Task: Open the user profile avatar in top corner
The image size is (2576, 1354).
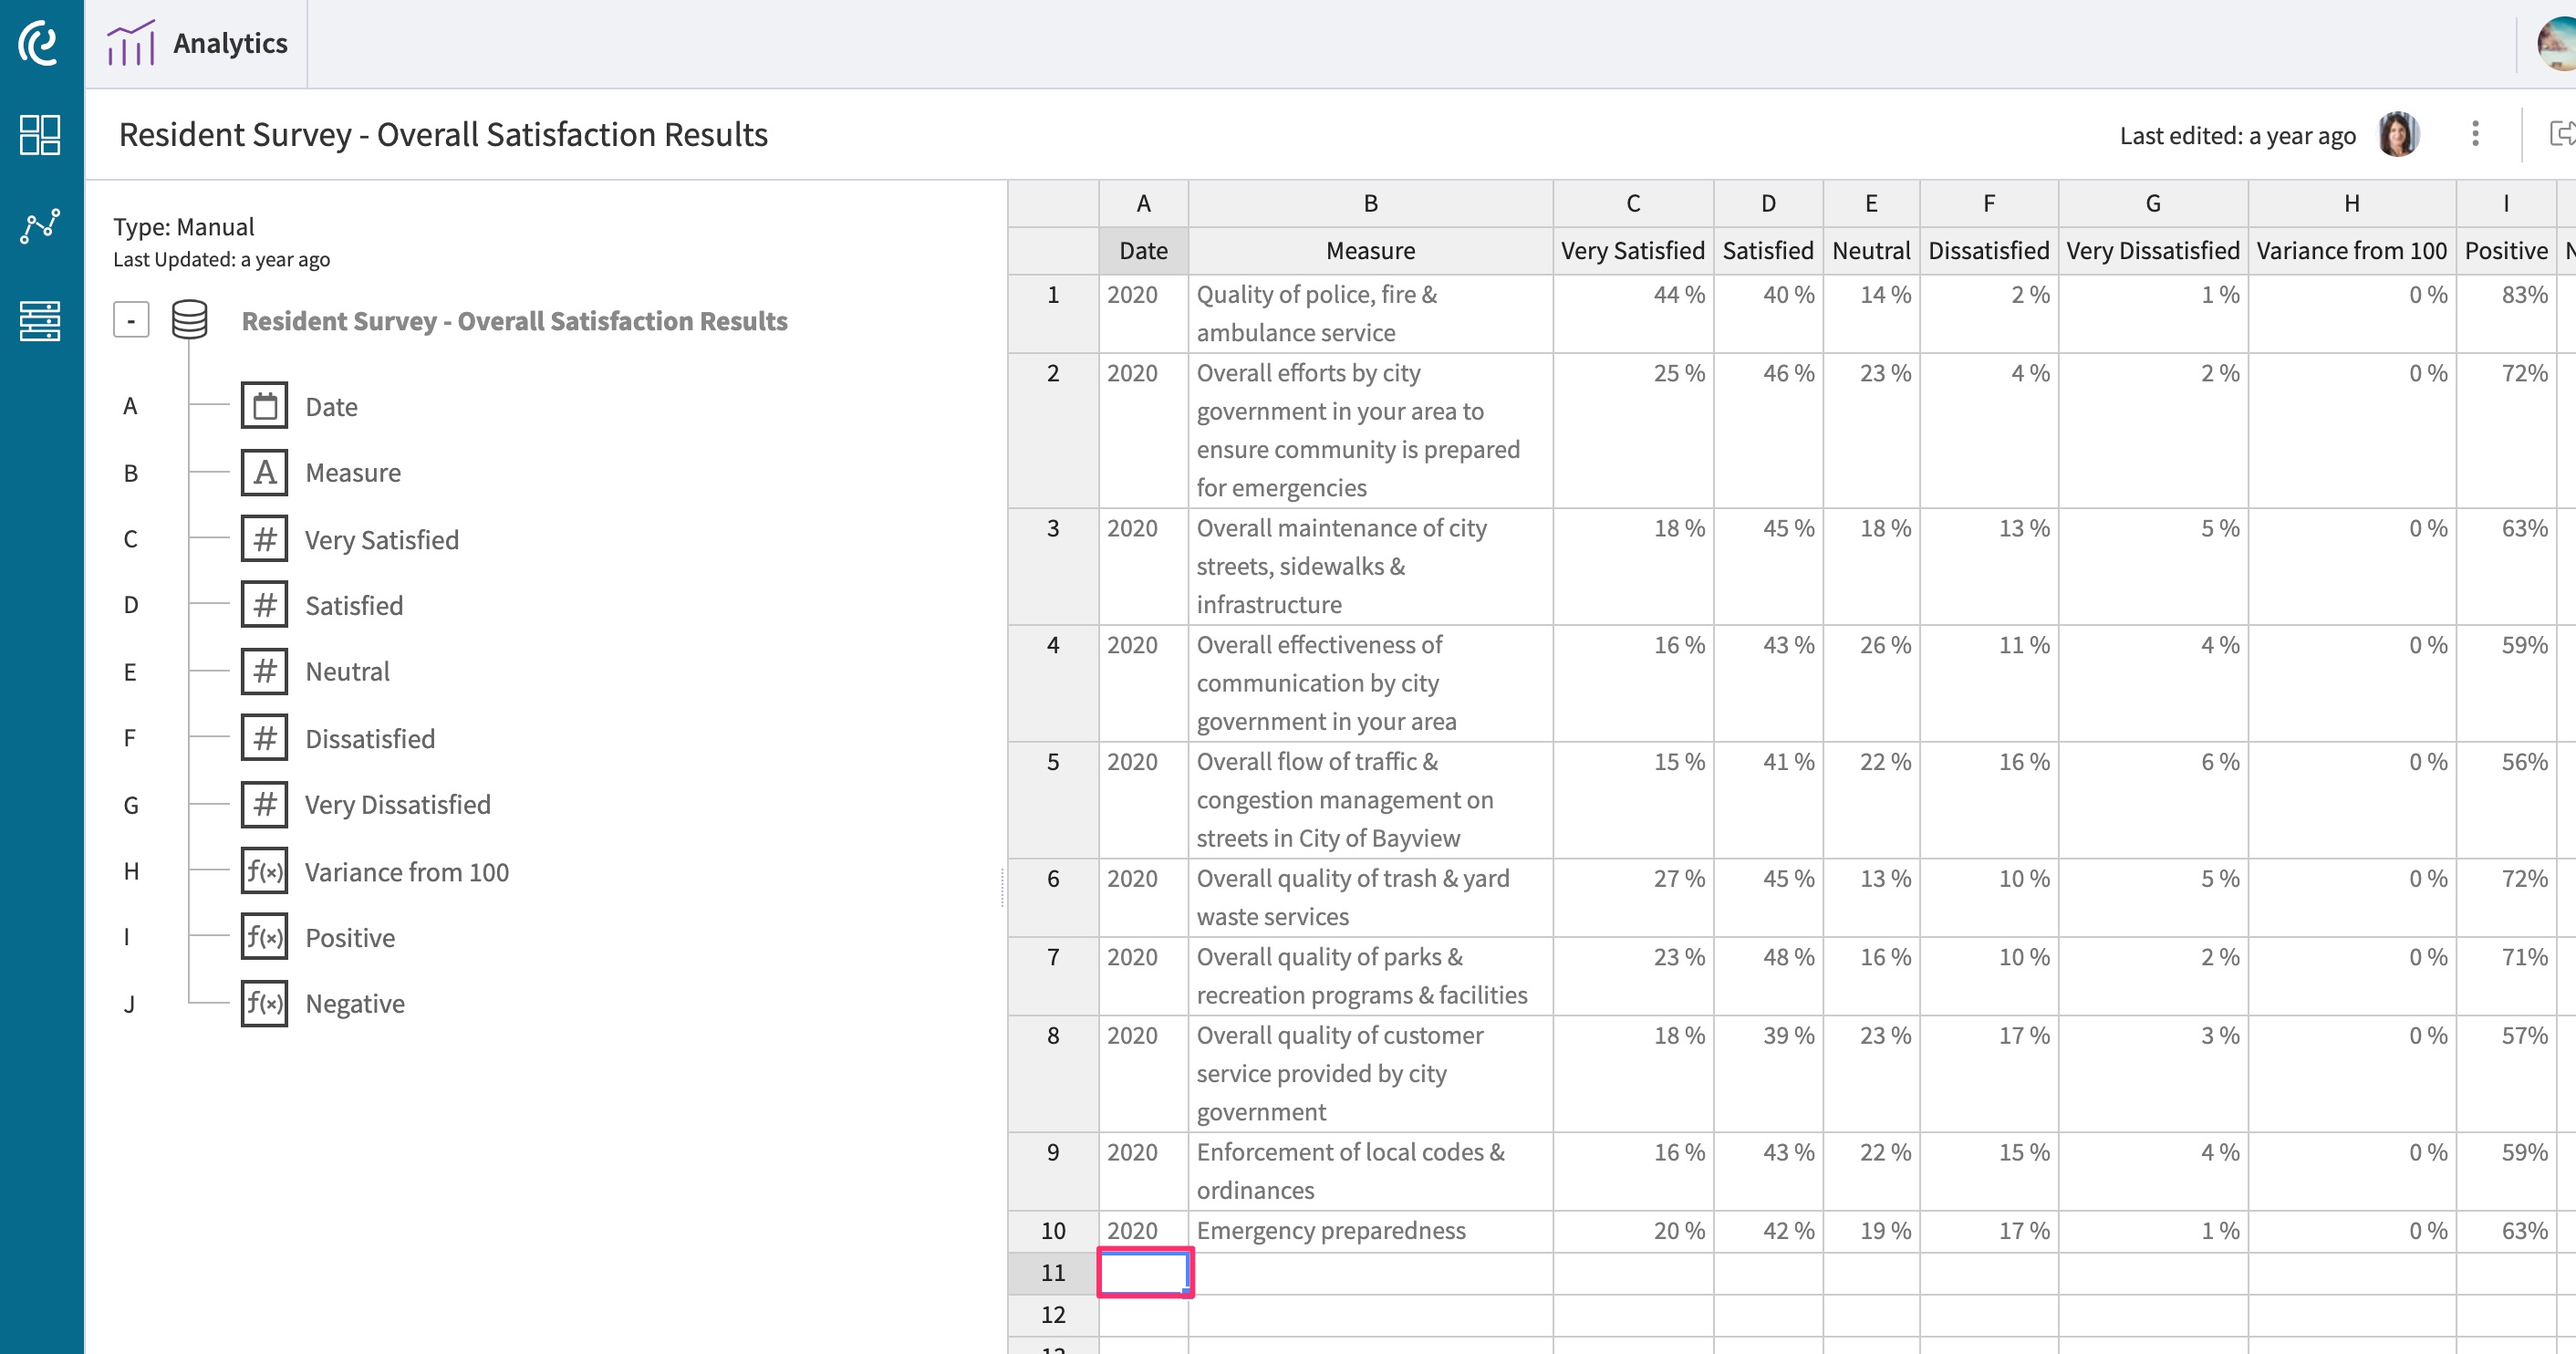Action: (x=2557, y=43)
